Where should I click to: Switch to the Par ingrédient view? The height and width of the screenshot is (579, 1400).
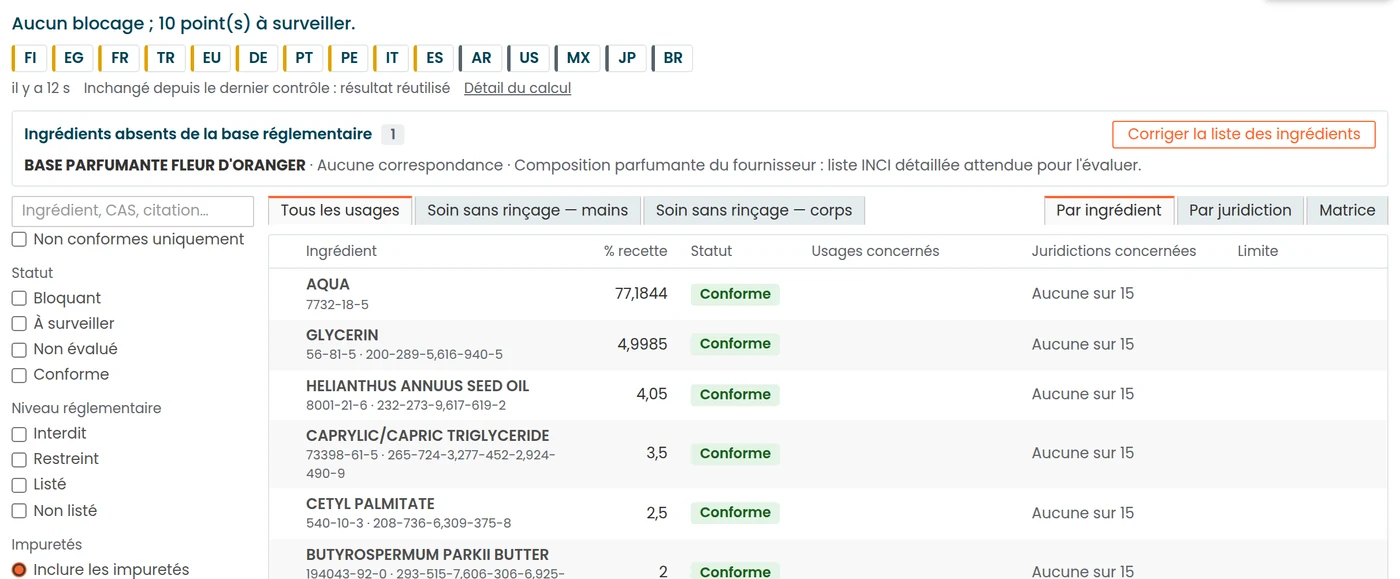[1109, 210]
